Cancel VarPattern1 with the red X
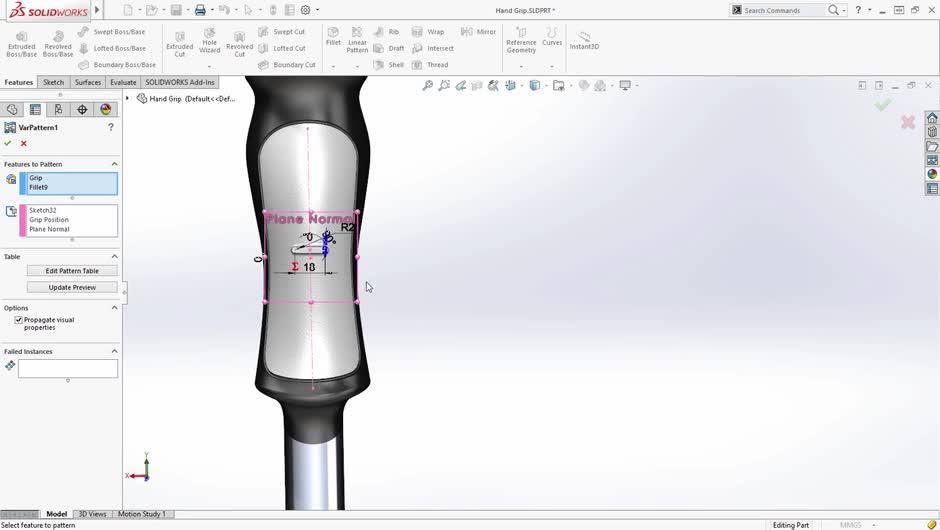940x530 pixels. (24, 143)
